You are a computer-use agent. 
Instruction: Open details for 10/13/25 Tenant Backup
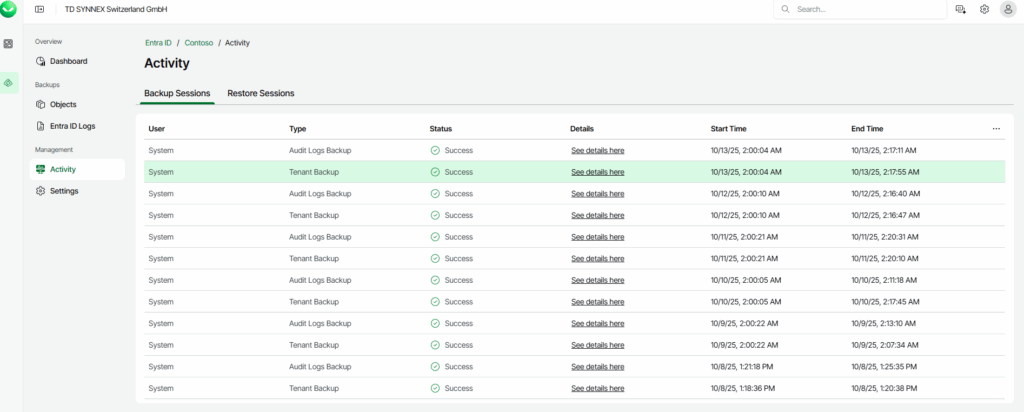[597, 172]
